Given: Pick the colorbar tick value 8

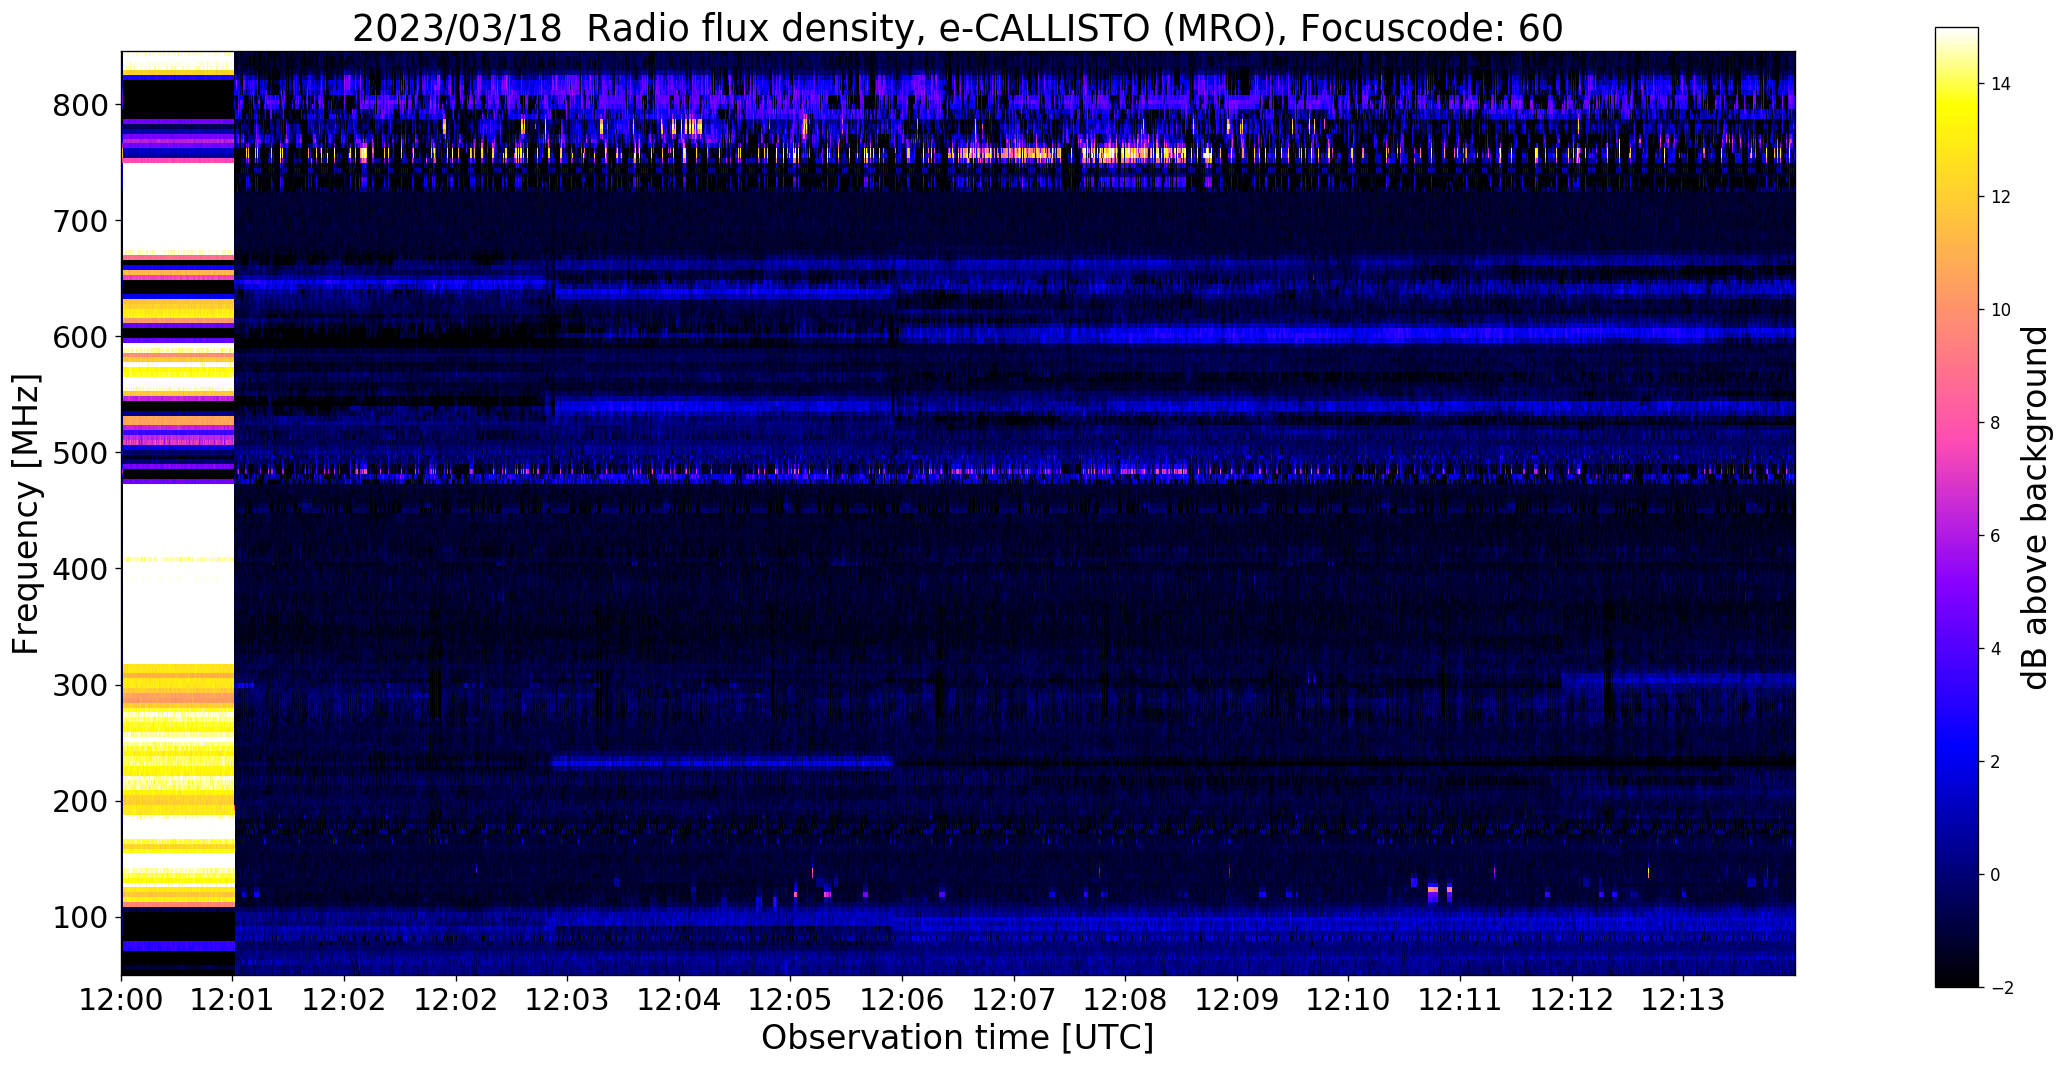Looking at the screenshot, I should [x=1996, y=423].
